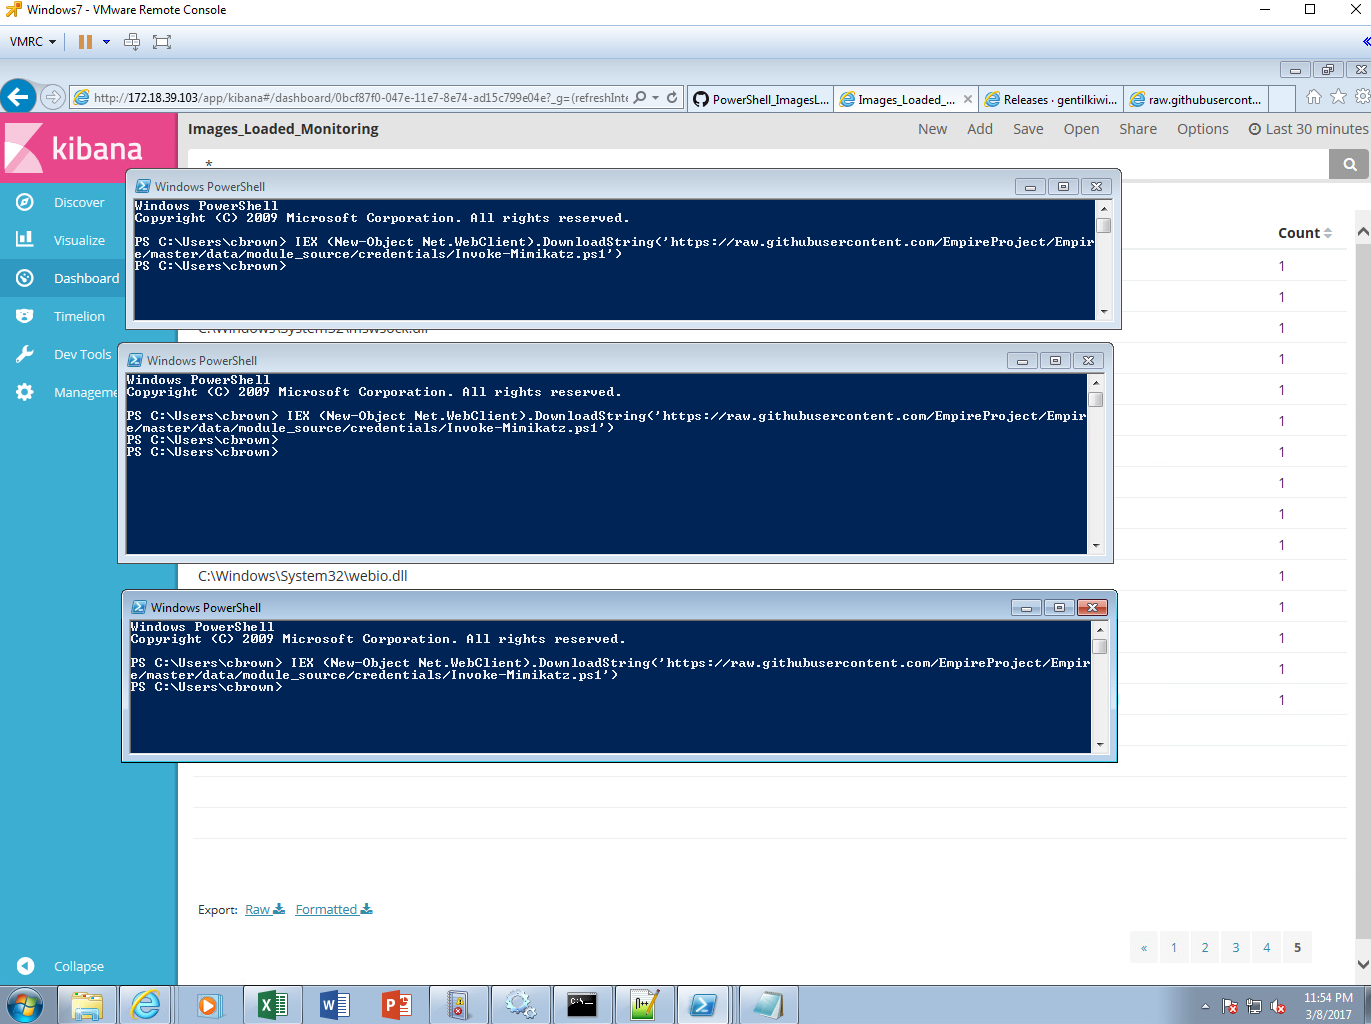Launch Excel from the taskbar
Screen dimensions: 1371x1024
pyautogui.click(x=272, y=1005)
